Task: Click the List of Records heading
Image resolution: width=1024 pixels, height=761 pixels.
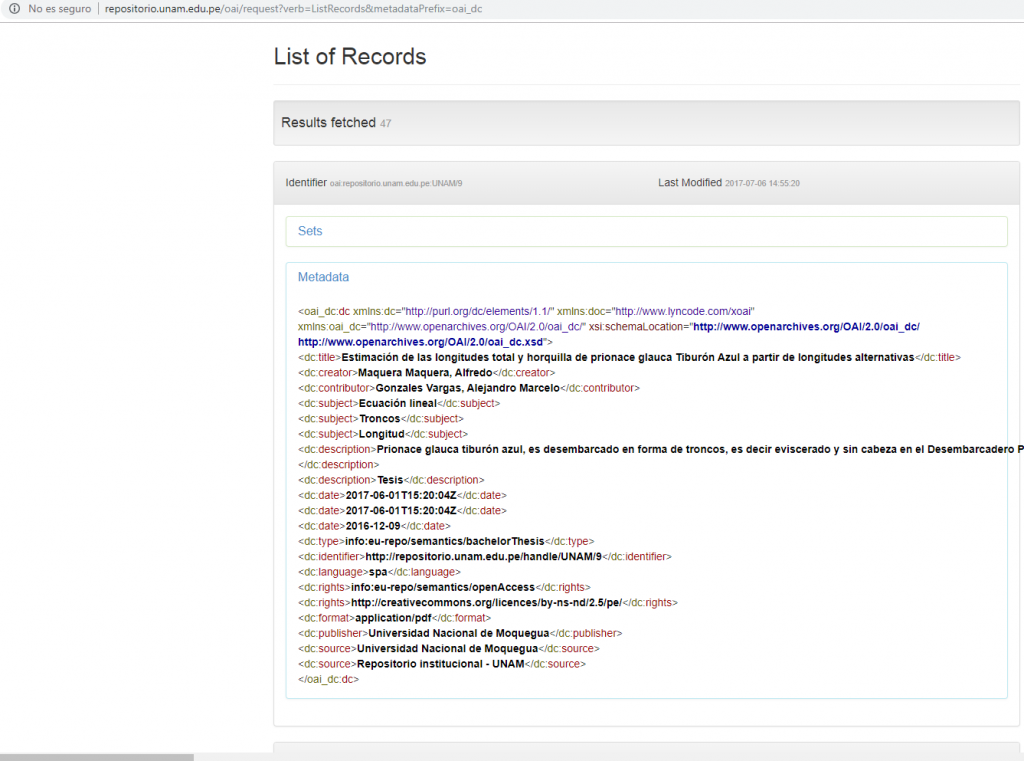Action: pos(350,57)
